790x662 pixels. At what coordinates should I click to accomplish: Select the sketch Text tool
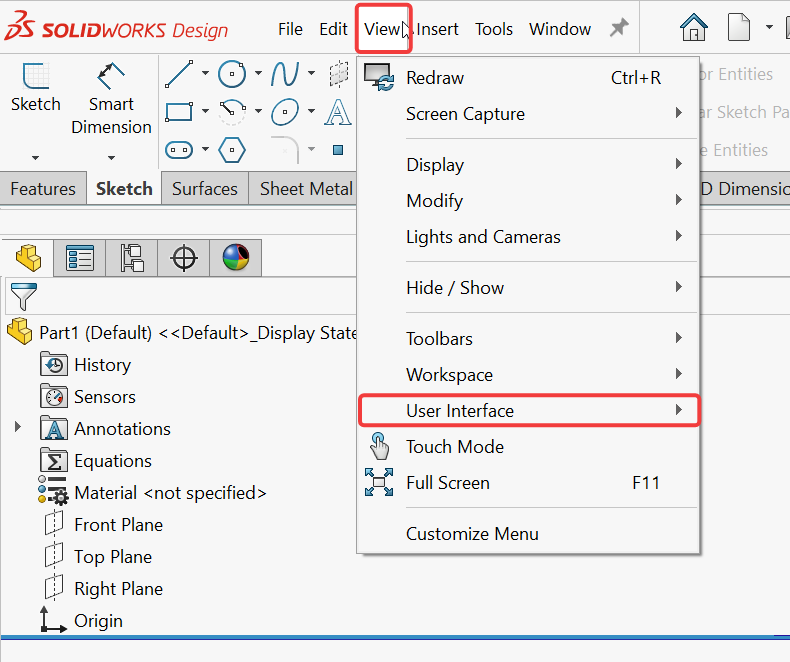[338, 112]
